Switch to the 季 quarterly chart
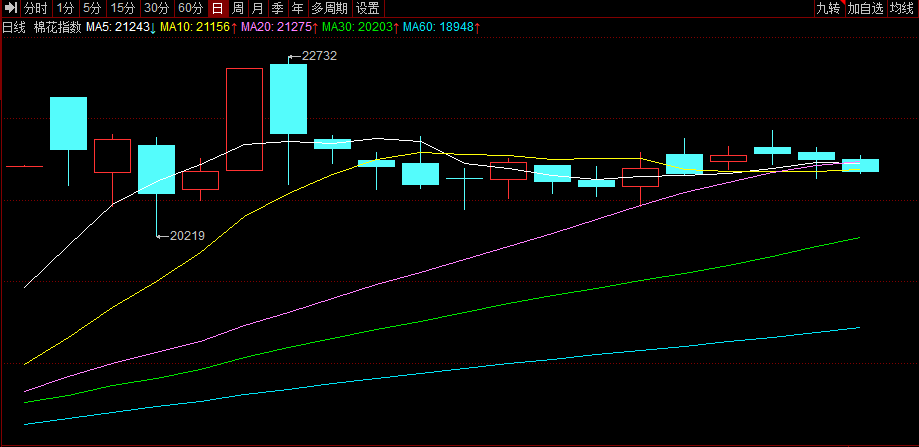 (x=277, y=8)
